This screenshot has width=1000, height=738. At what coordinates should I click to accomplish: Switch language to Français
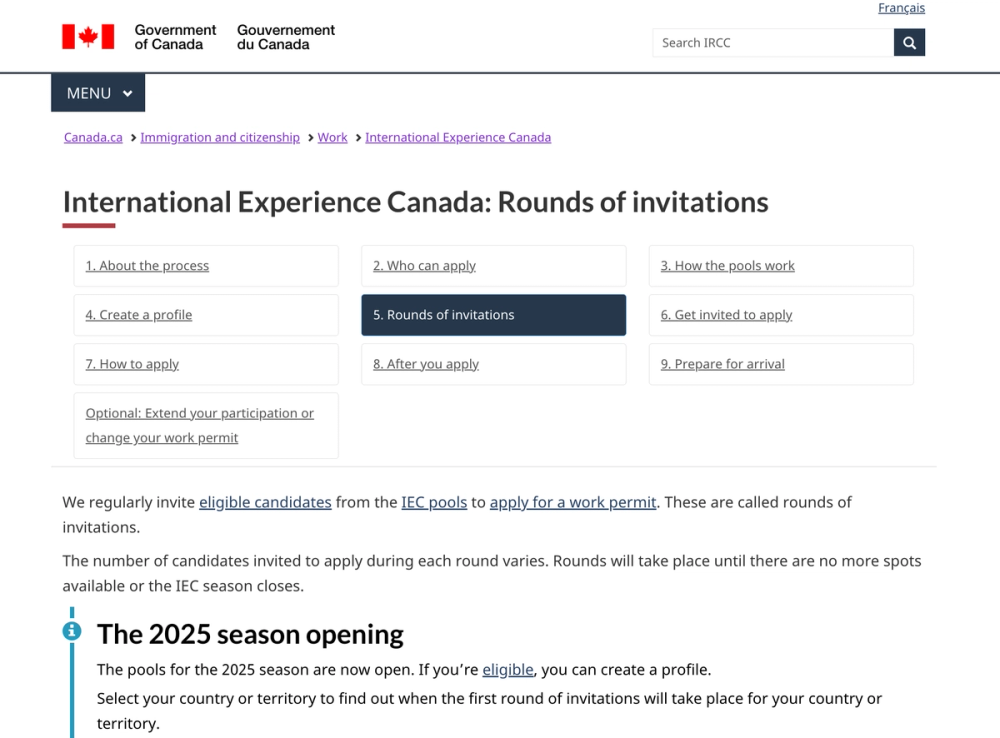[901, 8]
